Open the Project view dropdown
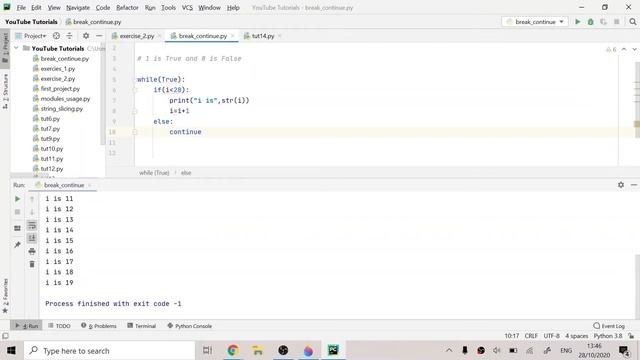 [x=31, y=36]
